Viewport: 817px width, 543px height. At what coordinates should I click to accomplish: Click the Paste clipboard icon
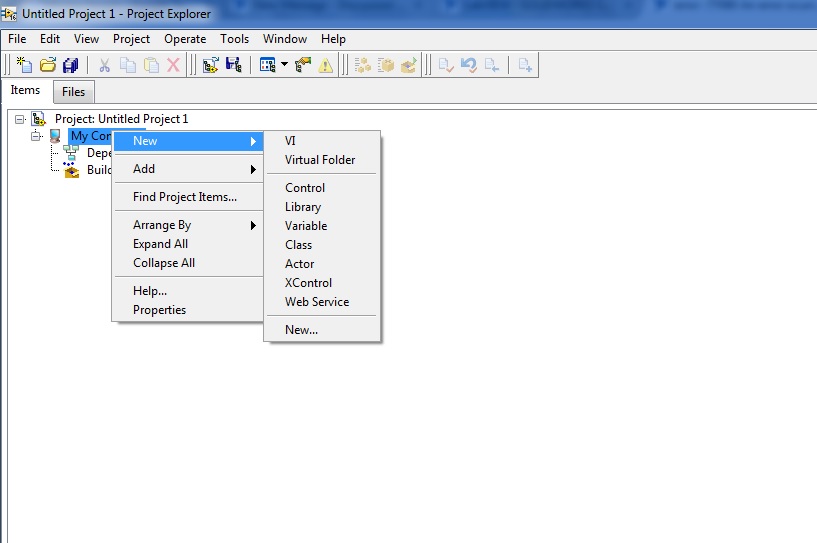coord(151,65)
